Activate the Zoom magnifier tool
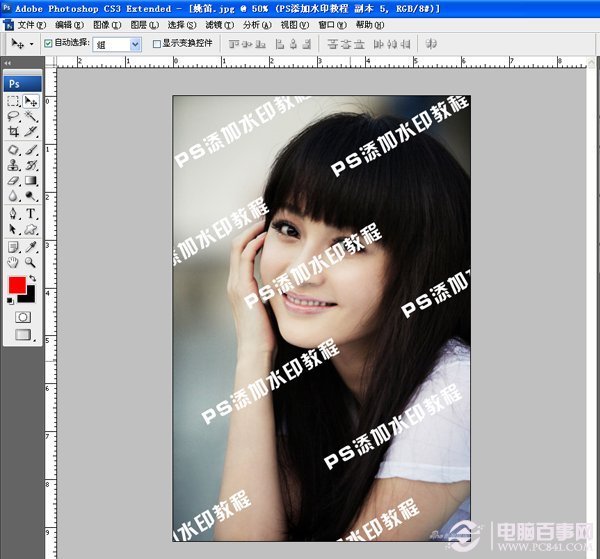 click(x=31, y=262)
